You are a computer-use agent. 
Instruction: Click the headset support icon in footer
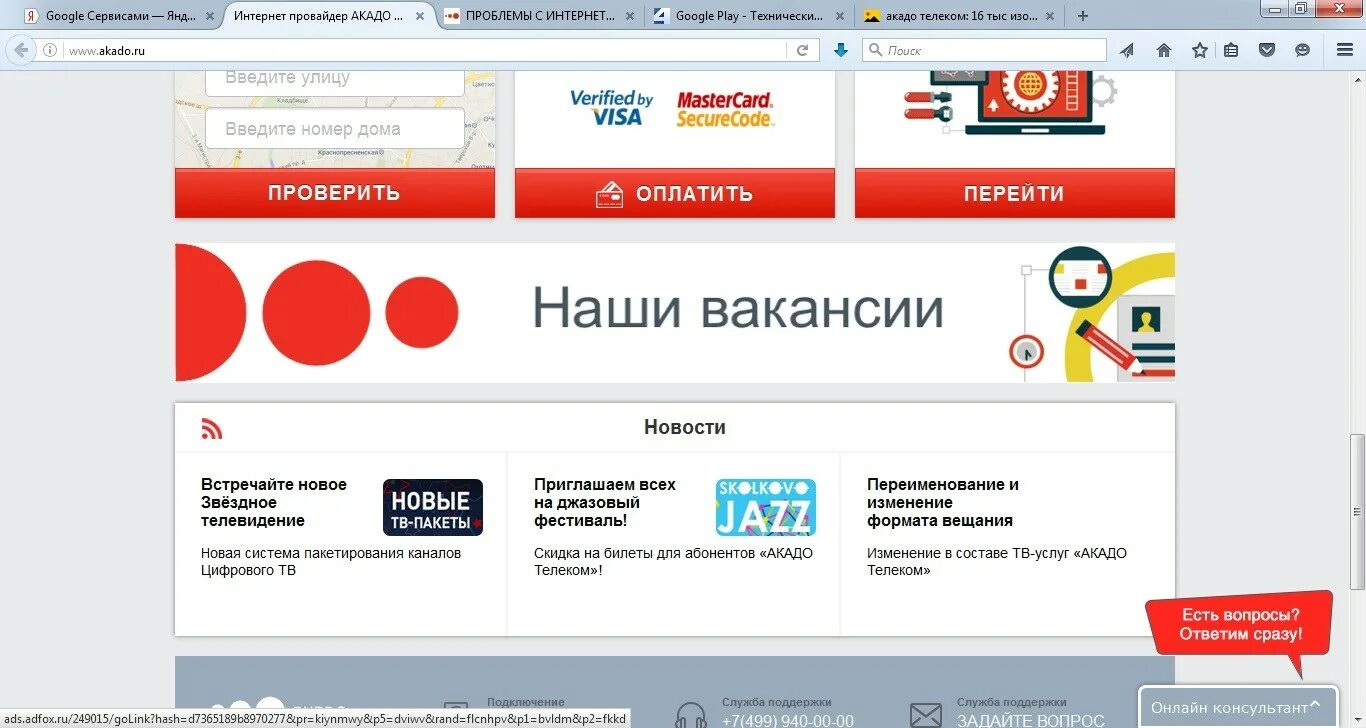click(690, 715)
